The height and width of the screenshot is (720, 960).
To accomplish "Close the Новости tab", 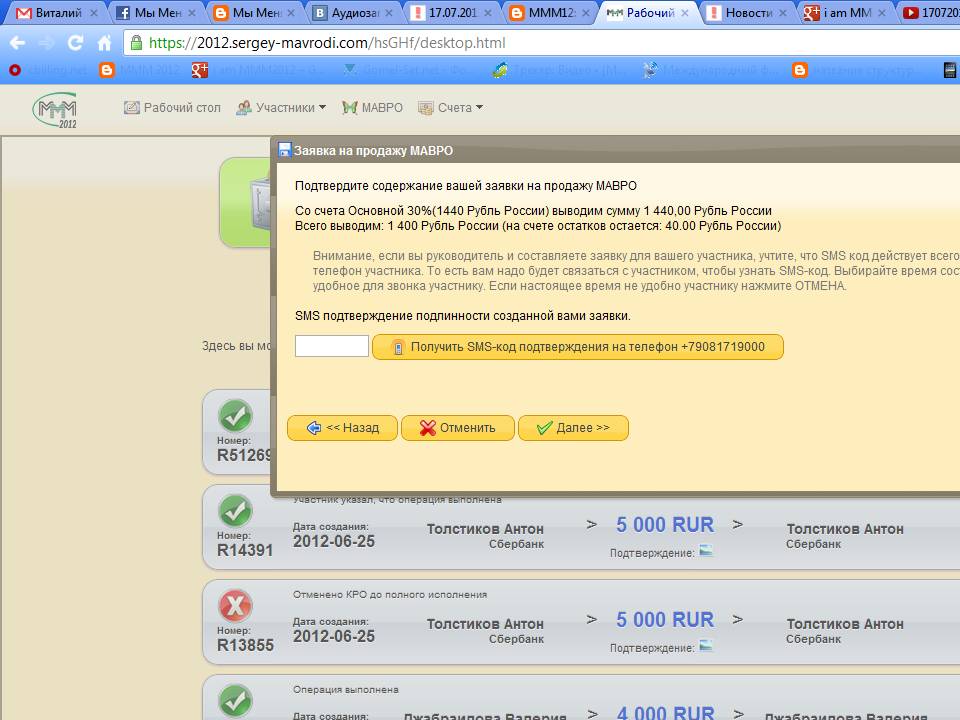I will (x=783, y=12).
